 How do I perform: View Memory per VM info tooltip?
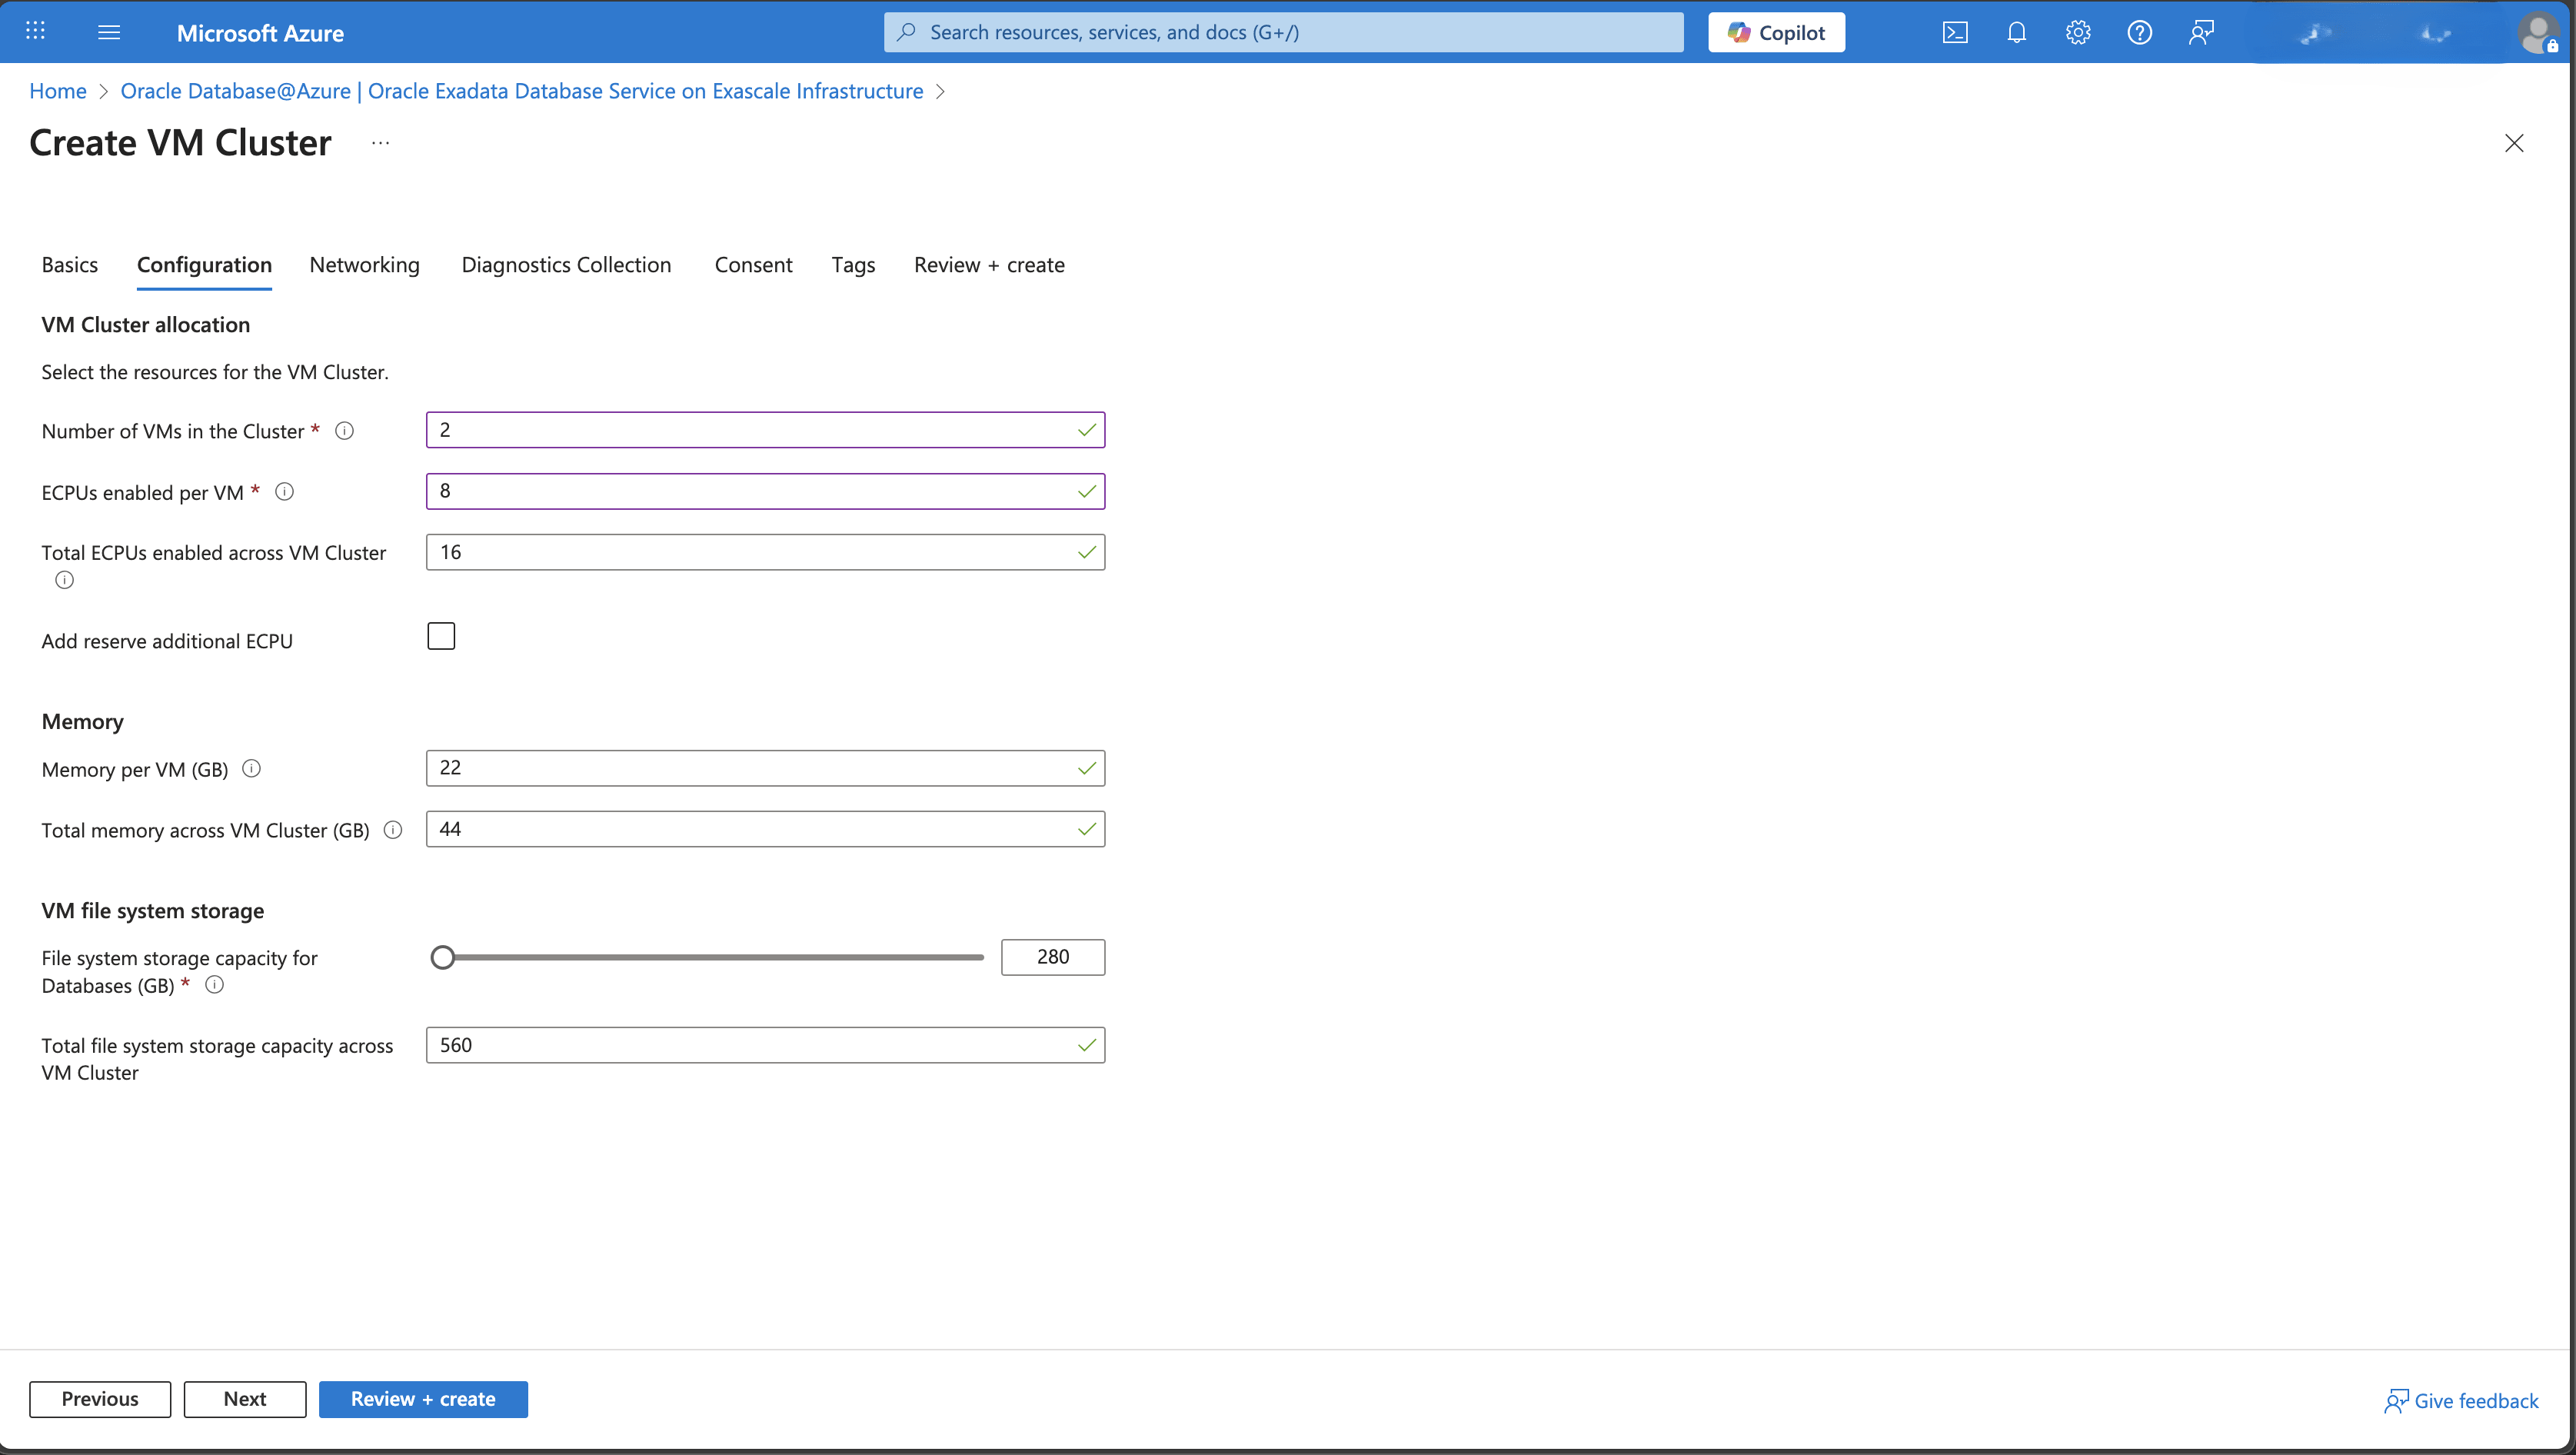[x=253, y=769]
